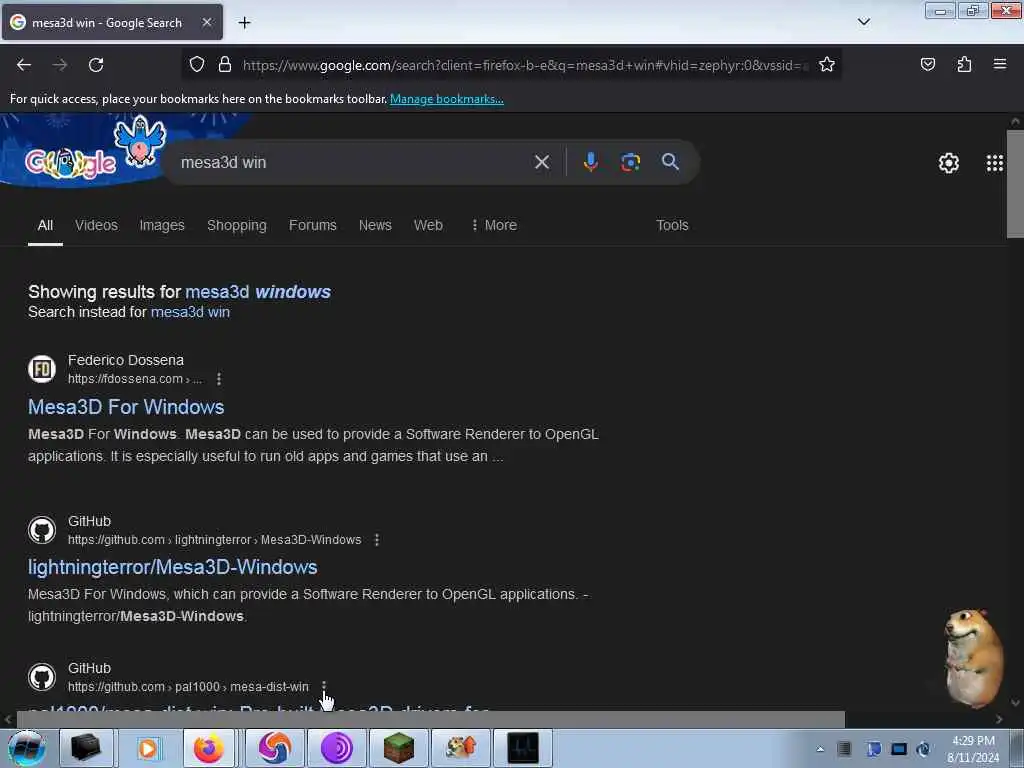Open the Save to Pocket button

tap(927, 65)
